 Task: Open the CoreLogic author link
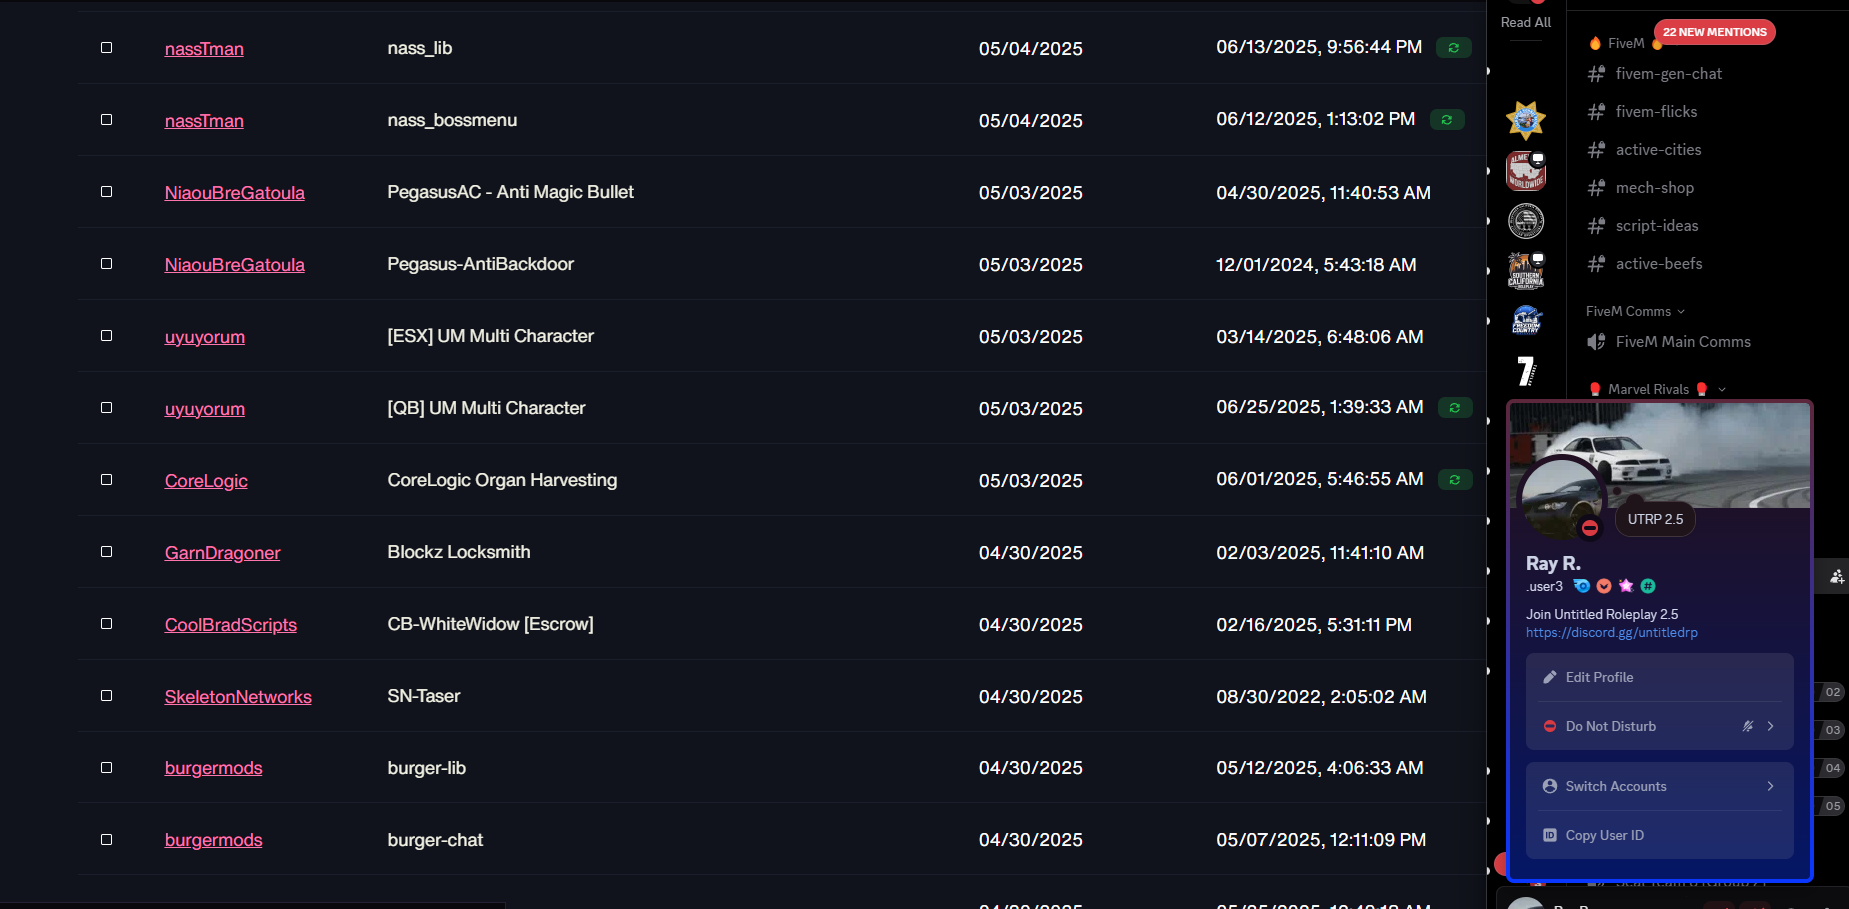coord(206,481)
